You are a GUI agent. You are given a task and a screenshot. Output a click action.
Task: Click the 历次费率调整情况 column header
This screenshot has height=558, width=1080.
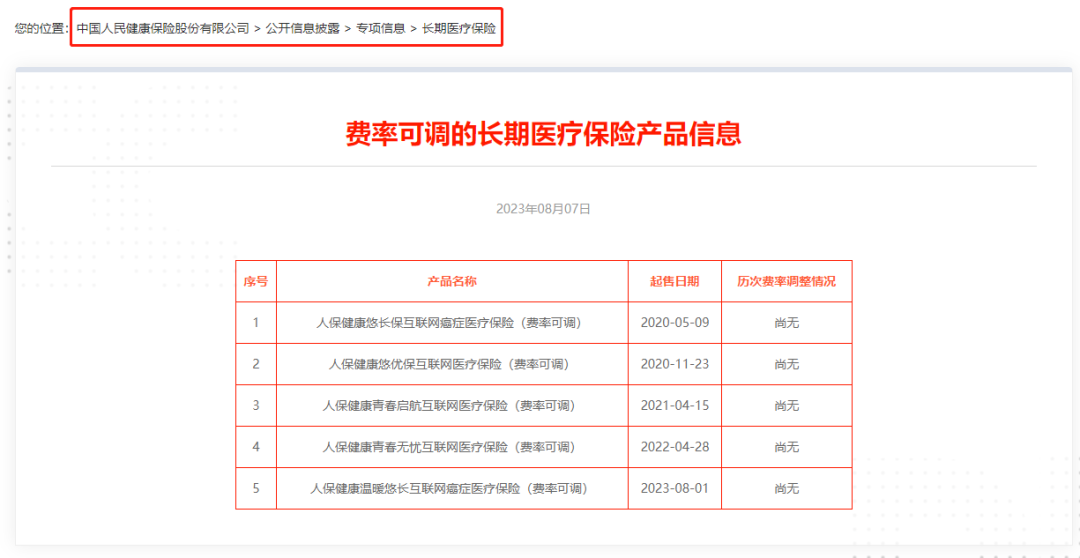coord(787,281)
